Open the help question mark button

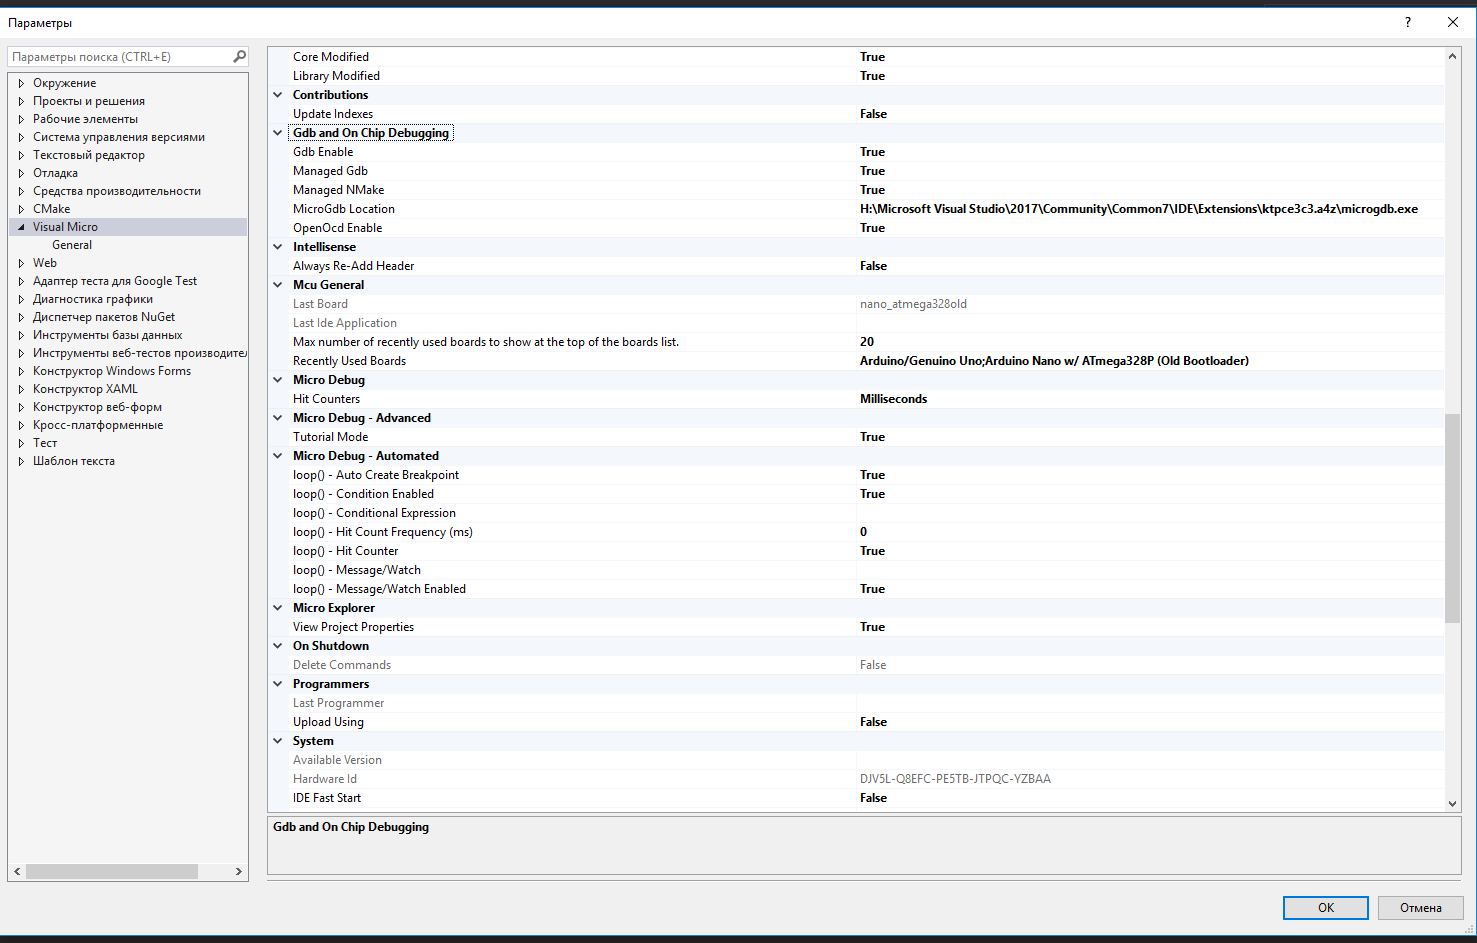(1408, 22)
